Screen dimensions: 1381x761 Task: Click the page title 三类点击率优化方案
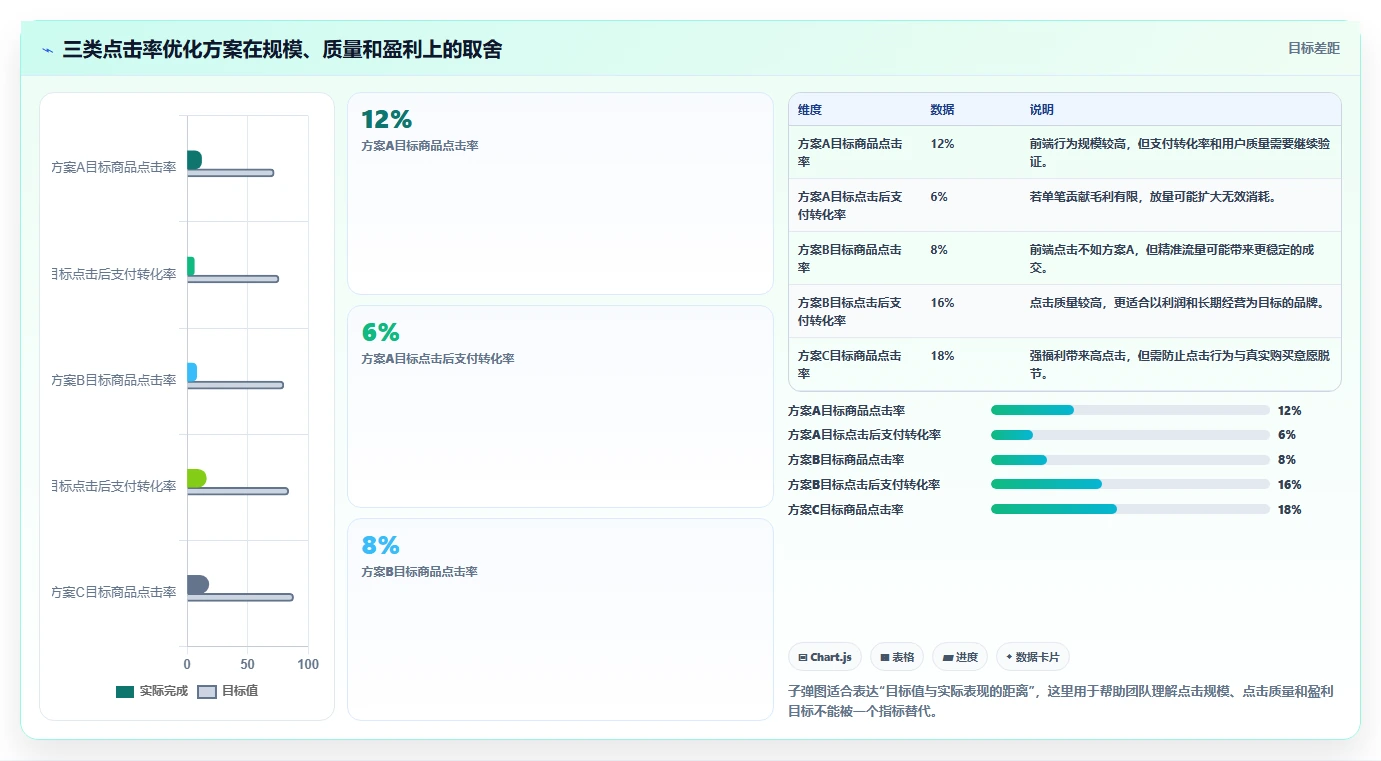pyautogui.click(x=282, y=49)
